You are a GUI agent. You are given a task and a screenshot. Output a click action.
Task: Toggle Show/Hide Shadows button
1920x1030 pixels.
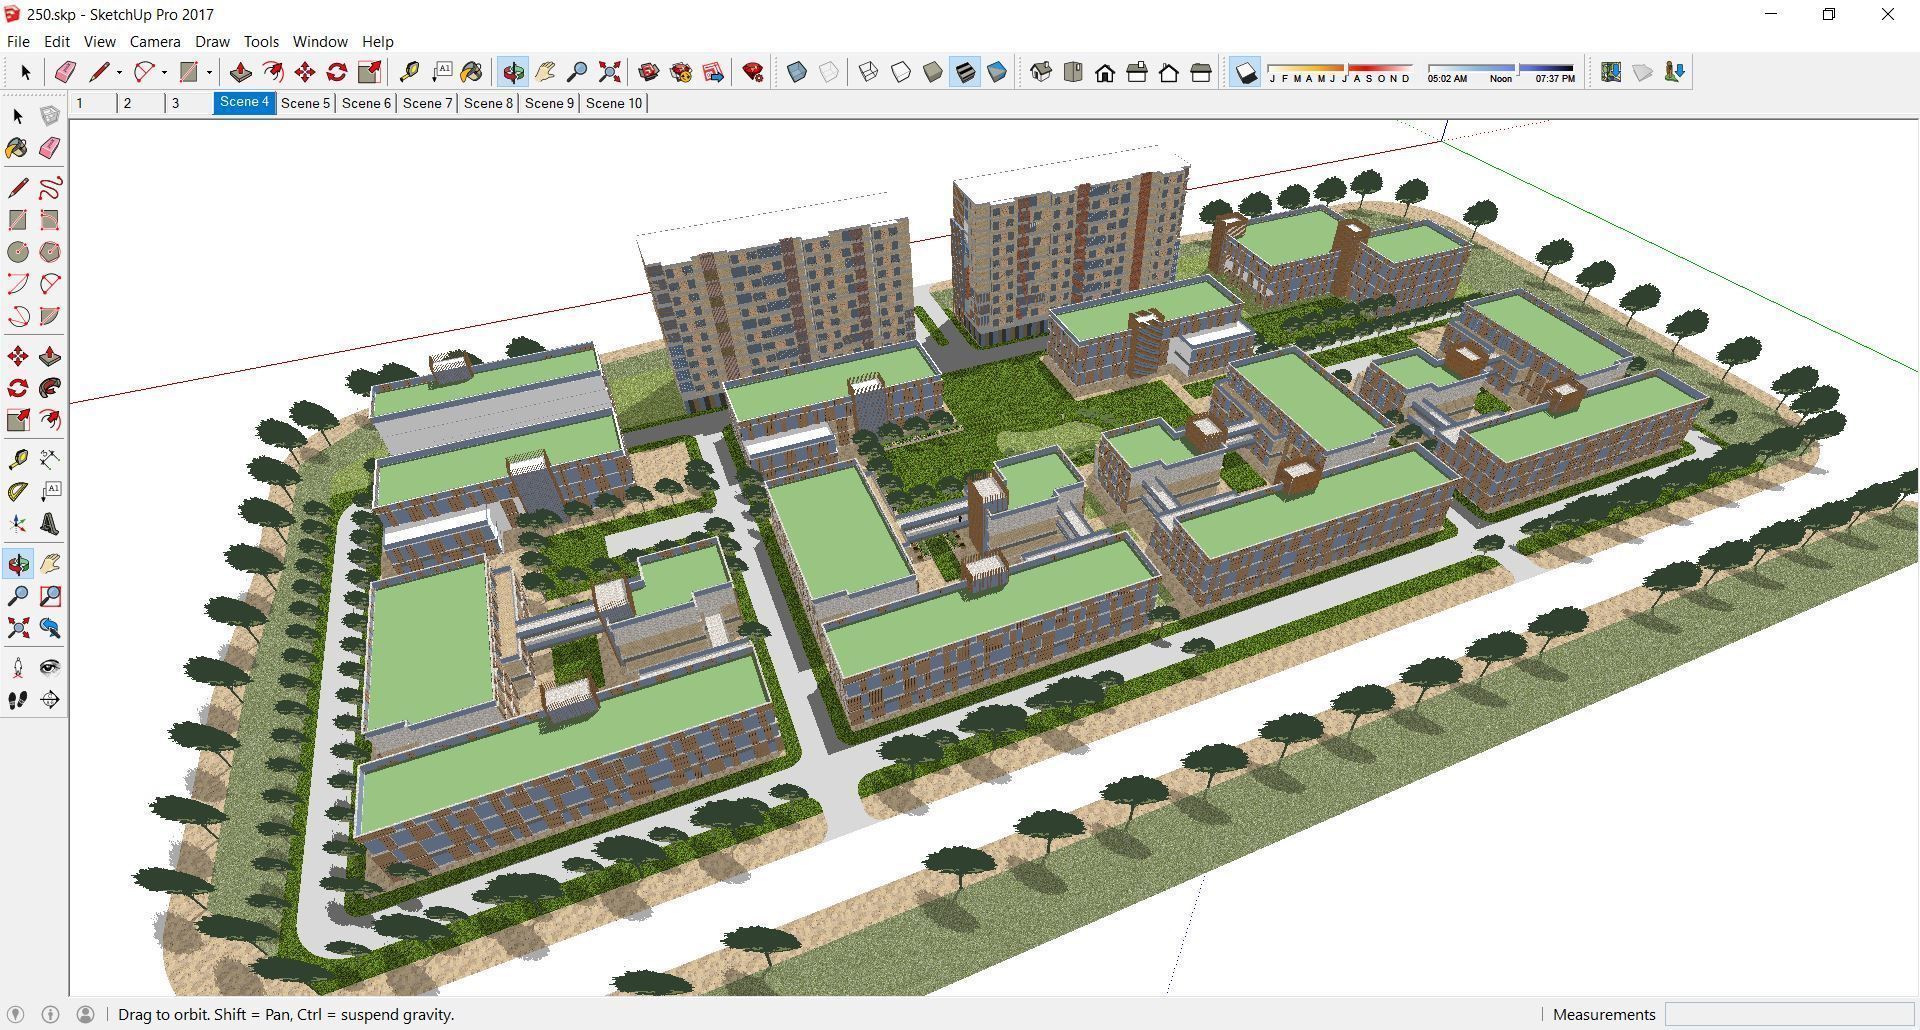click(x=1245, y=72)
